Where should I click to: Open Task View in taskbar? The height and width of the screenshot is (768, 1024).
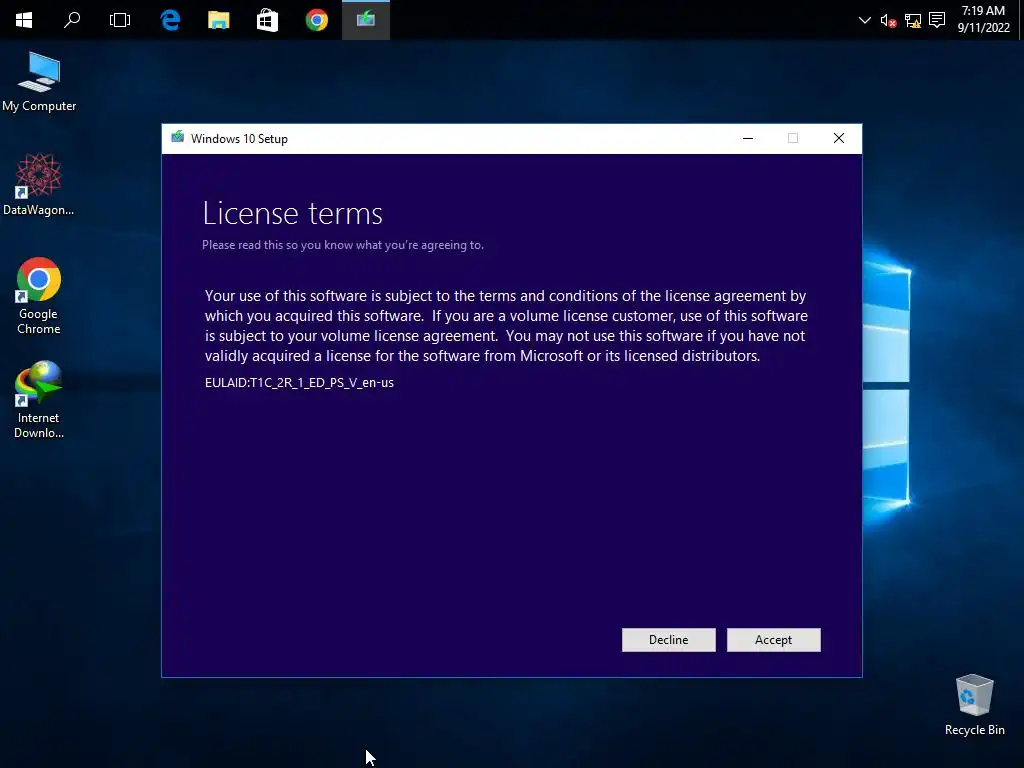120,20
